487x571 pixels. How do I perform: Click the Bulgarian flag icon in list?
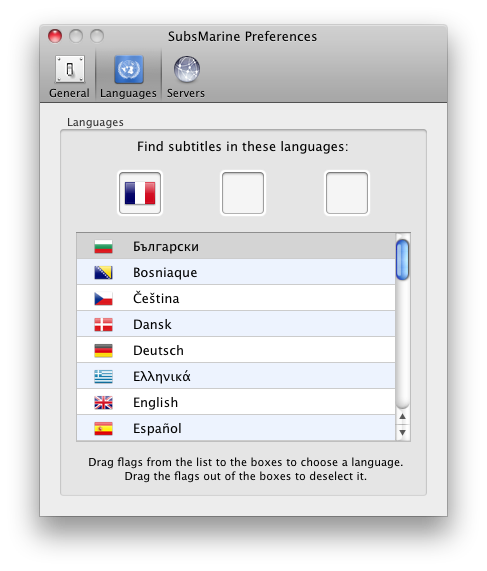tap(103, 247)
